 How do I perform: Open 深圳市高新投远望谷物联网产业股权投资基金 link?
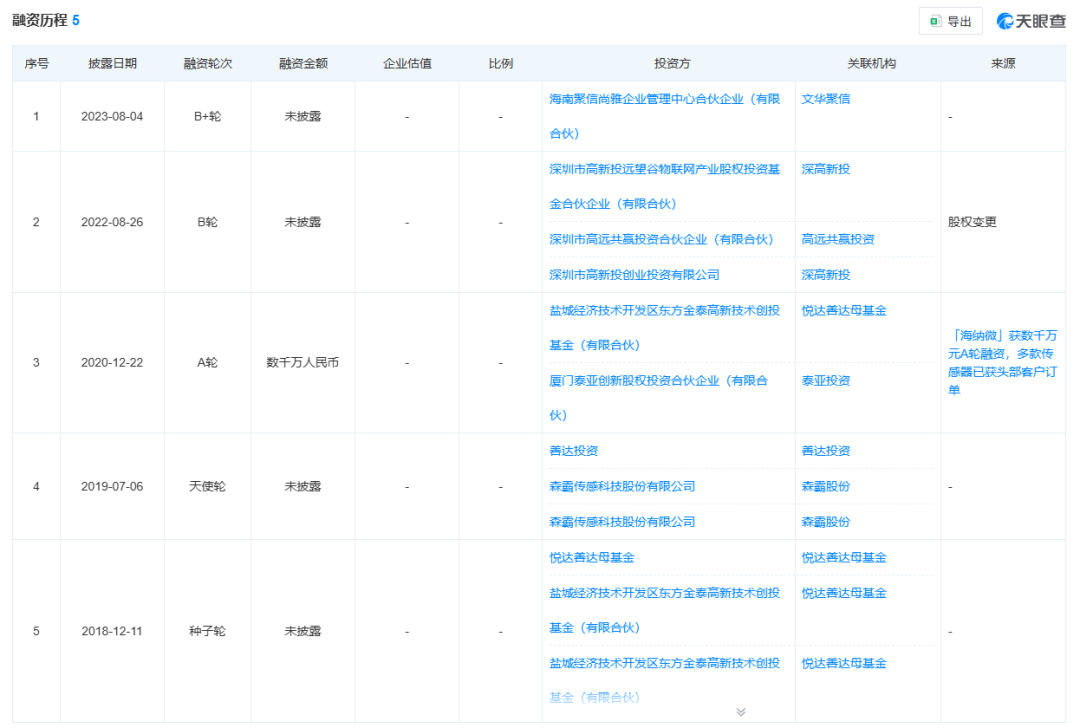tap(665, 187)
